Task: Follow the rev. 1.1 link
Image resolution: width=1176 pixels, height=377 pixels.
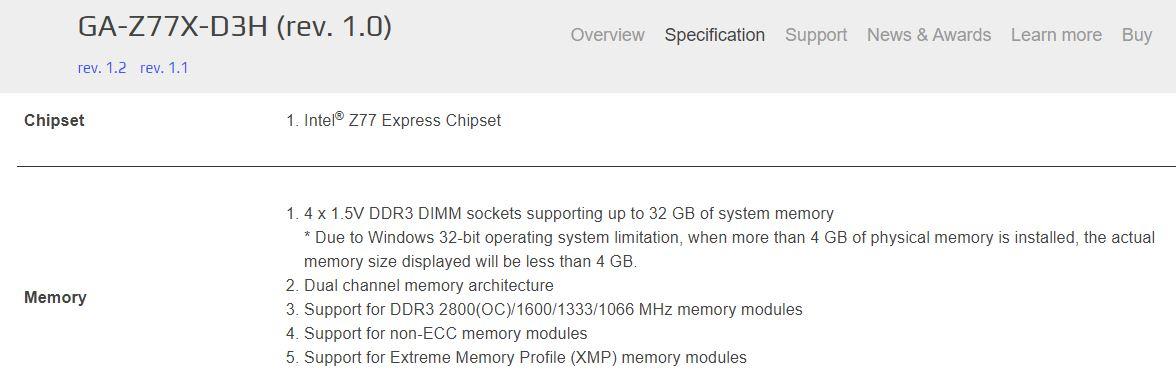Action: click(x=164, y=68)
